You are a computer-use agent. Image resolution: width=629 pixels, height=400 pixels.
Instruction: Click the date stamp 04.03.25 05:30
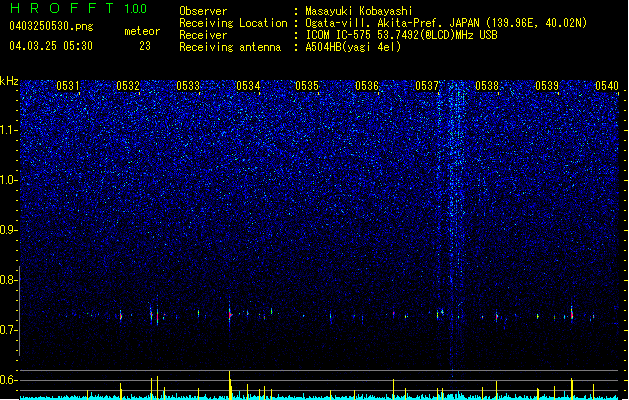pos(51,46)
